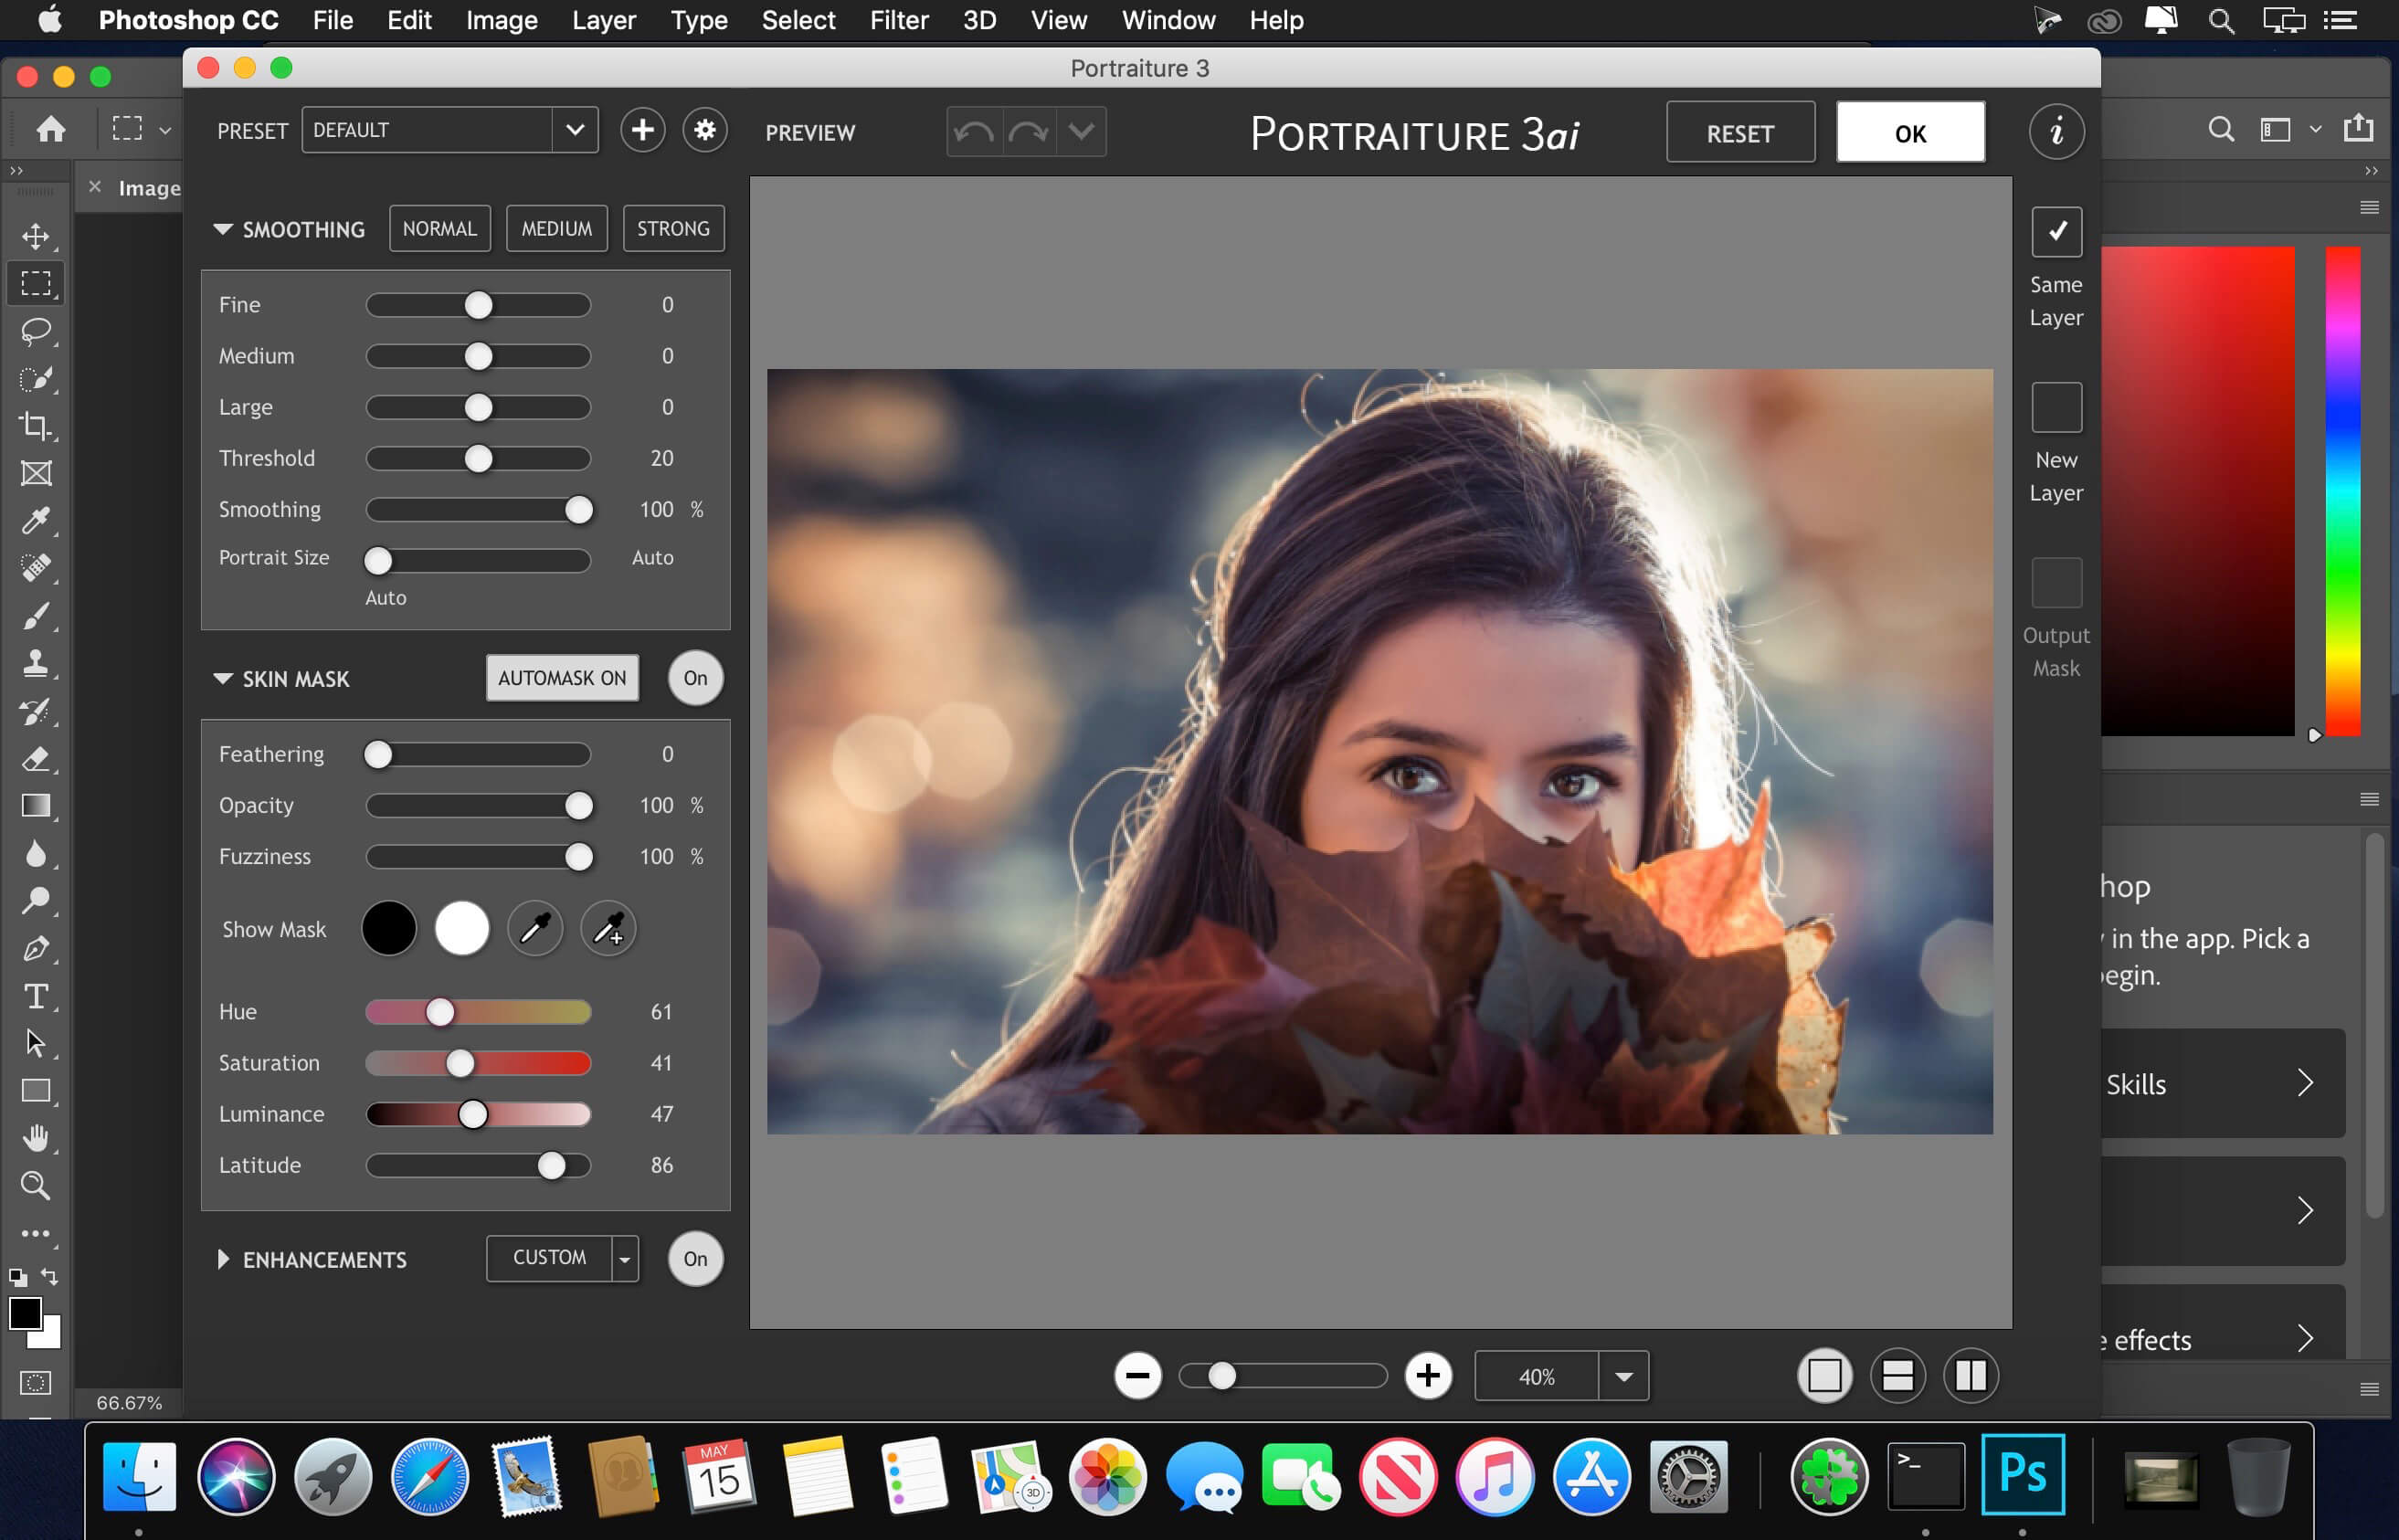Open Photoshop Filter menu
The height and width of the screenshot is (1540, 2399).
[x=897, y=19]
